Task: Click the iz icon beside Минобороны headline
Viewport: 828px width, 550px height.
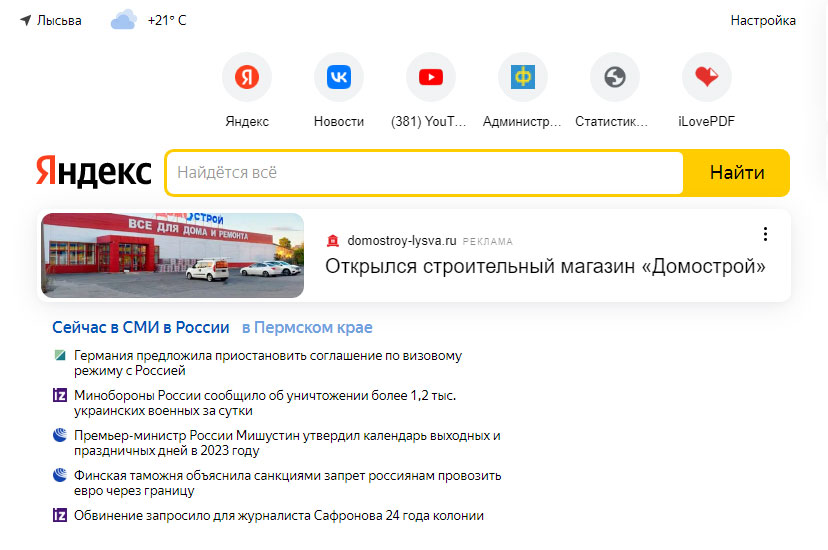Action: [60, 395]
